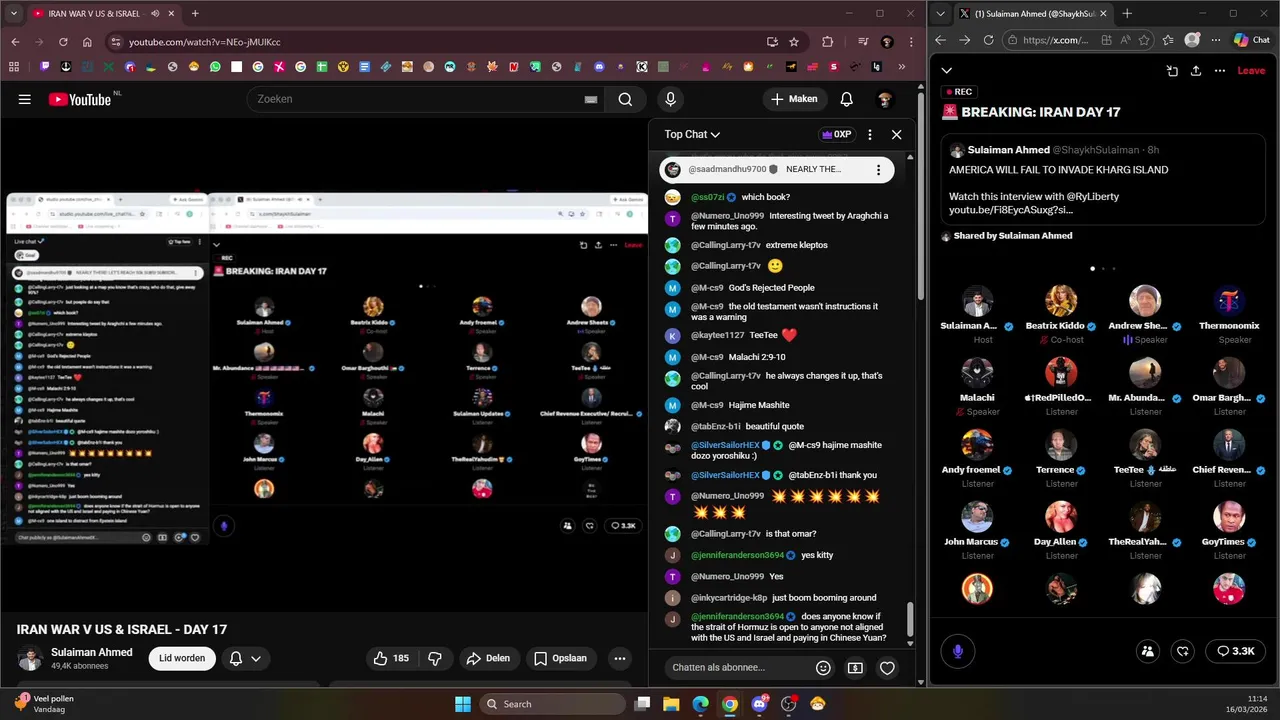Toggle the X Space microphone button
Viewport: 1280px width, 720px height.
pyautogui.click(x=958, y=651)
